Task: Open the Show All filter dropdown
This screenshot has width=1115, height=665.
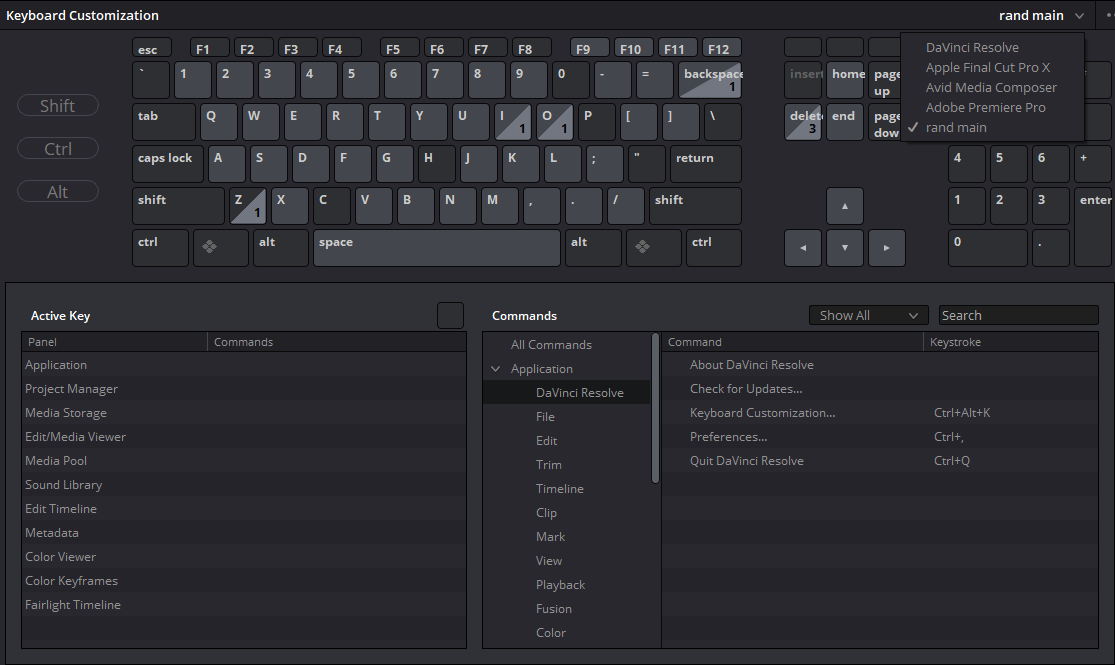Action: coord(868,315)
